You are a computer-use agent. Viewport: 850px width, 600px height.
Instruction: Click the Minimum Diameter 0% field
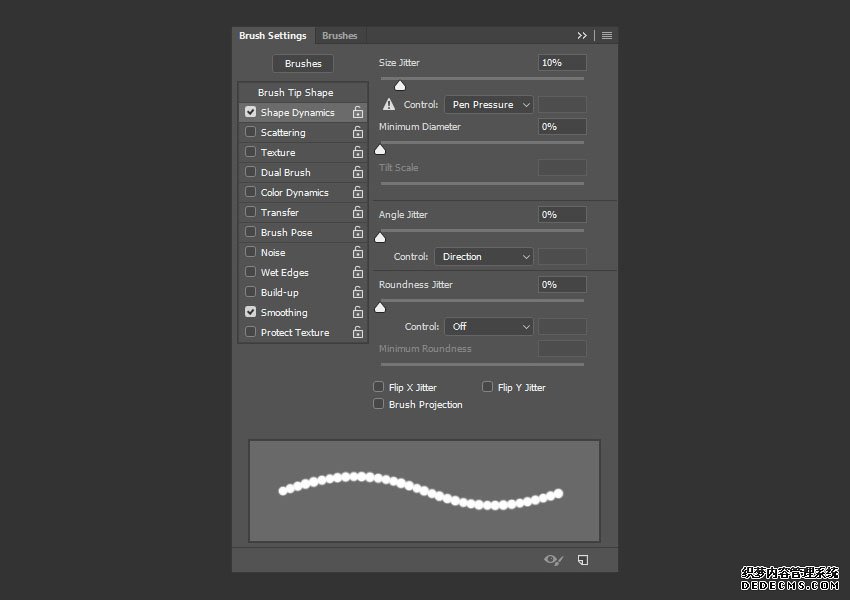point(562,126)
